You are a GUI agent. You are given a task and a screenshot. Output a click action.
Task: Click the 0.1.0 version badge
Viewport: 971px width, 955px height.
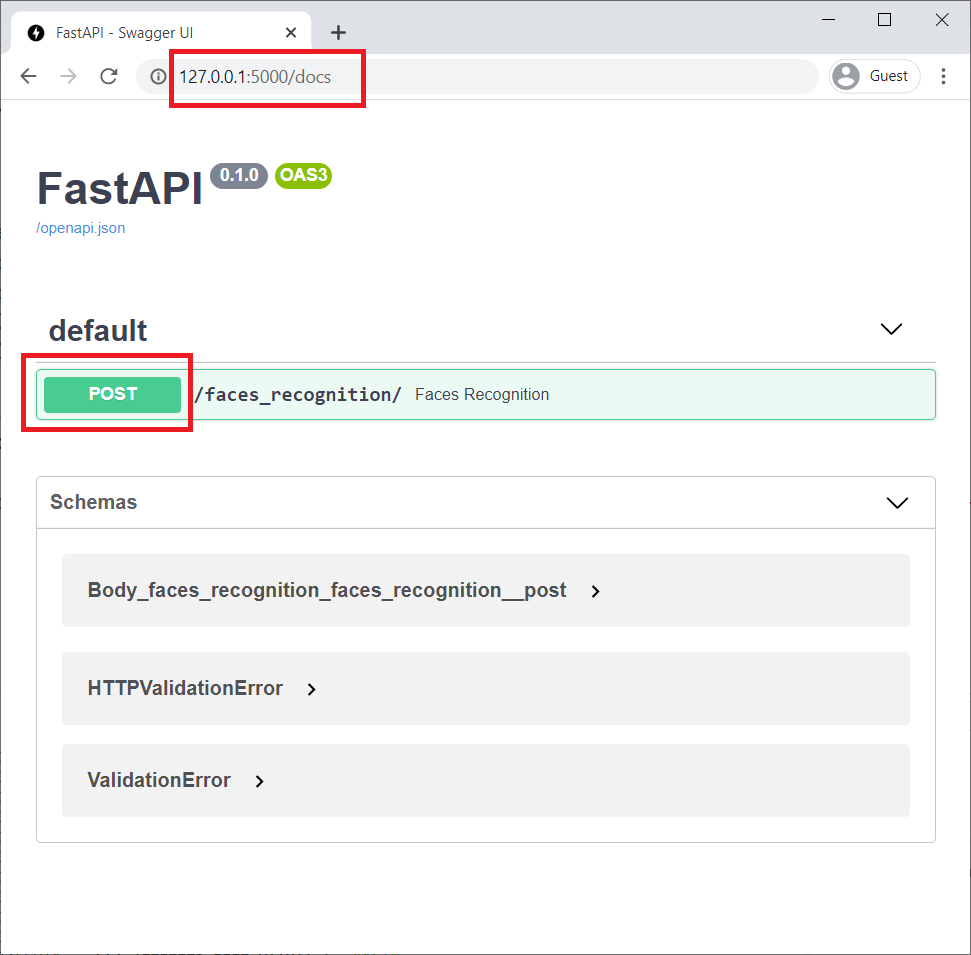[x=238, y=176]
